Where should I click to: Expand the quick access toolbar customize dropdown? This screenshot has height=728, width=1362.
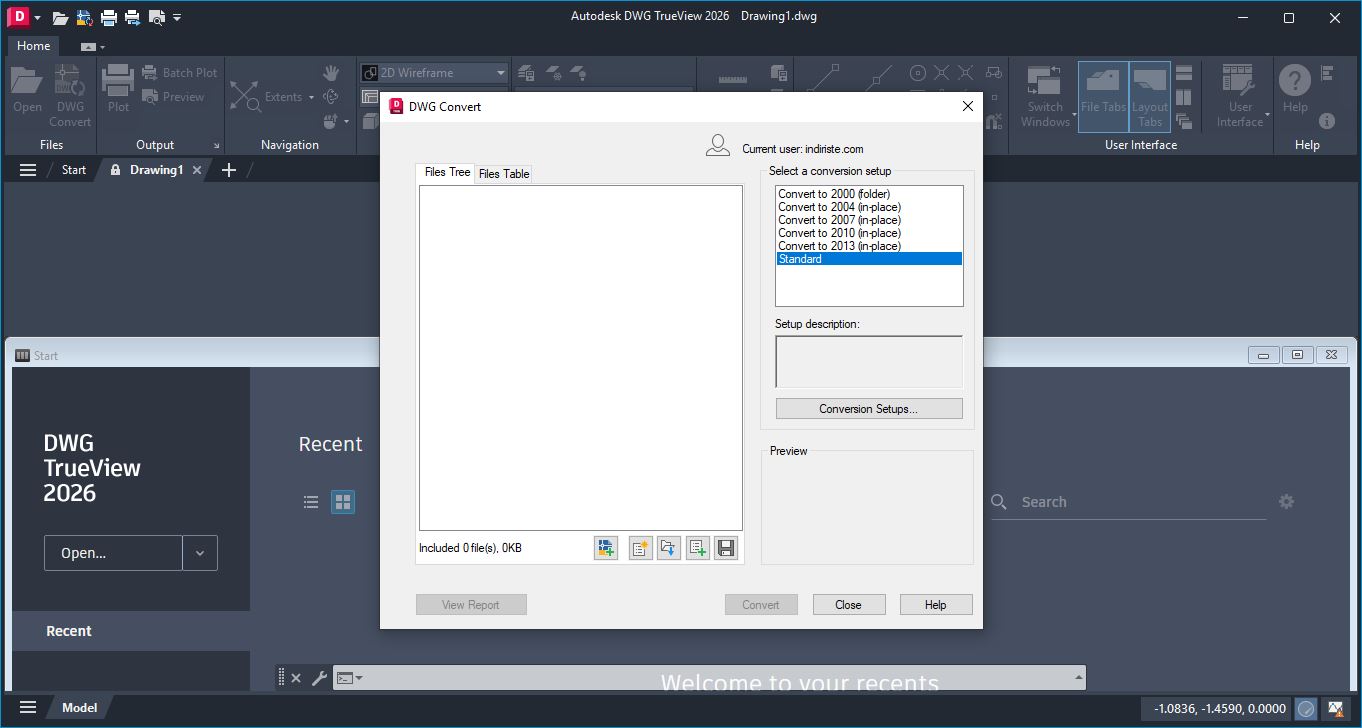click(x=177, y=17)
